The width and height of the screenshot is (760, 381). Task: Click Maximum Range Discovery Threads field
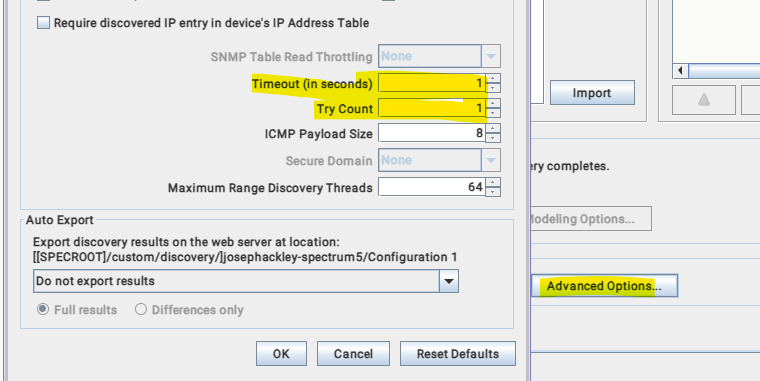pos(431,187)
